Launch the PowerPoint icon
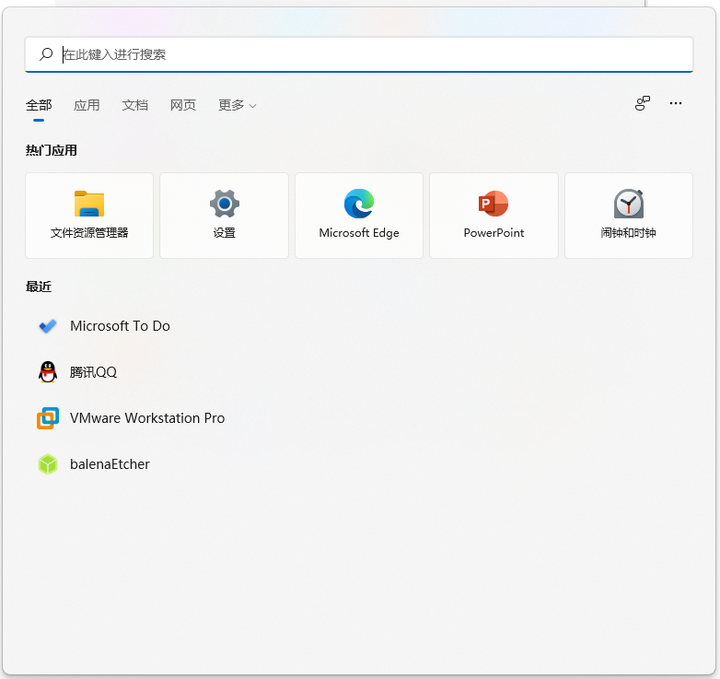 click(x=494, y=203)
